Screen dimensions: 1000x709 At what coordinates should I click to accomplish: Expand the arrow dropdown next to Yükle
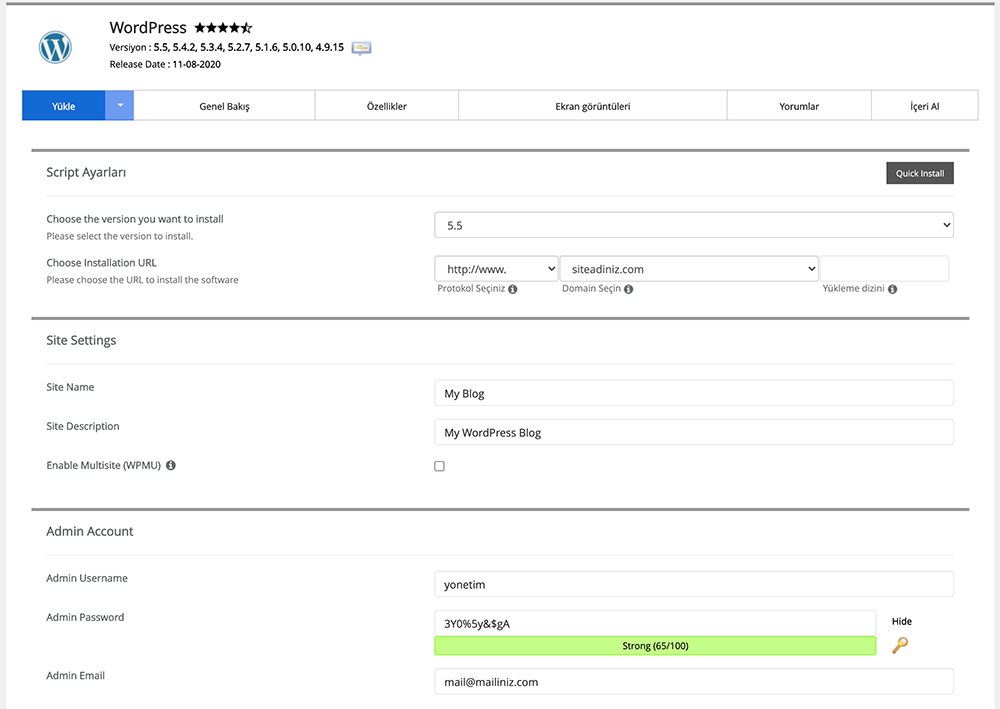click(x=119, y=105)
